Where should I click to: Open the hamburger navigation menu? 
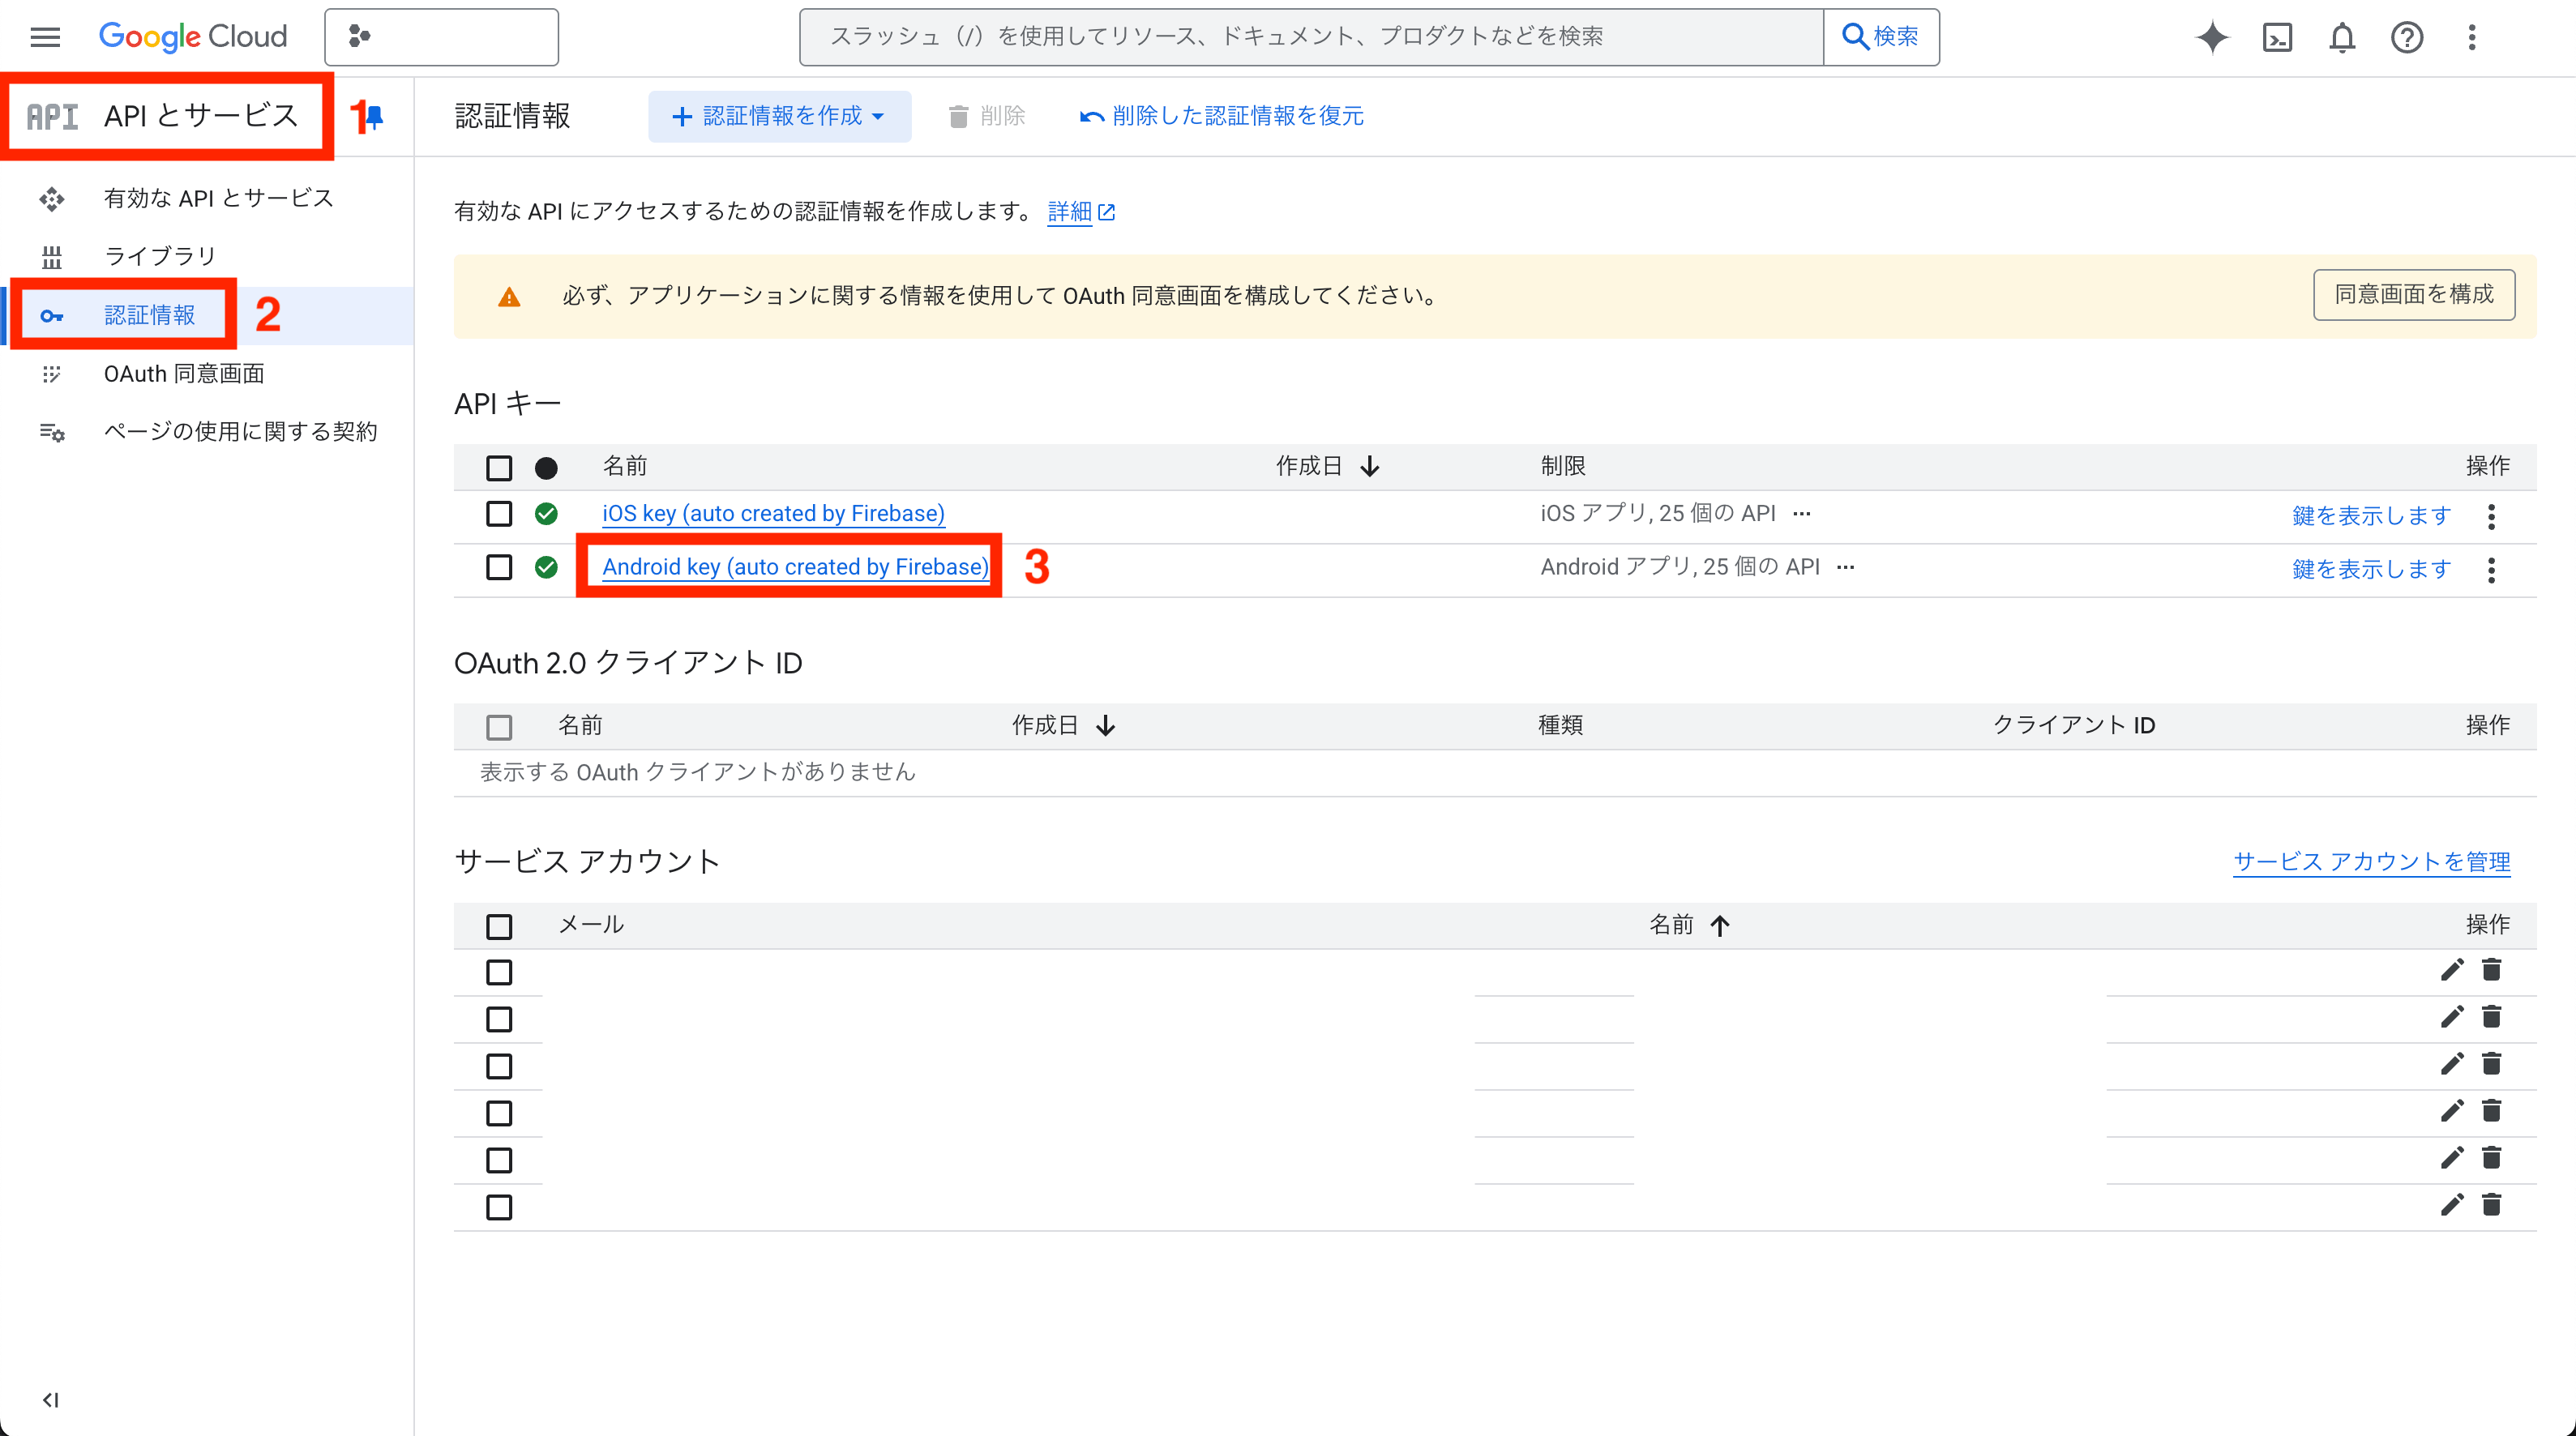point(45,37)
